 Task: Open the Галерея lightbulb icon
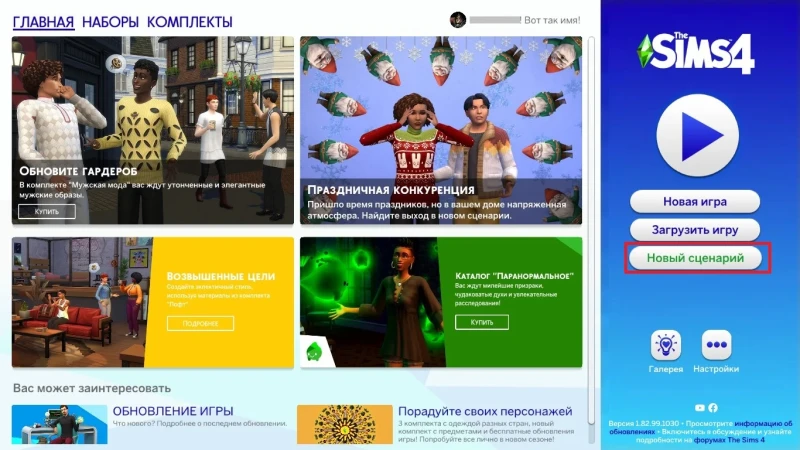coord(665,345)
